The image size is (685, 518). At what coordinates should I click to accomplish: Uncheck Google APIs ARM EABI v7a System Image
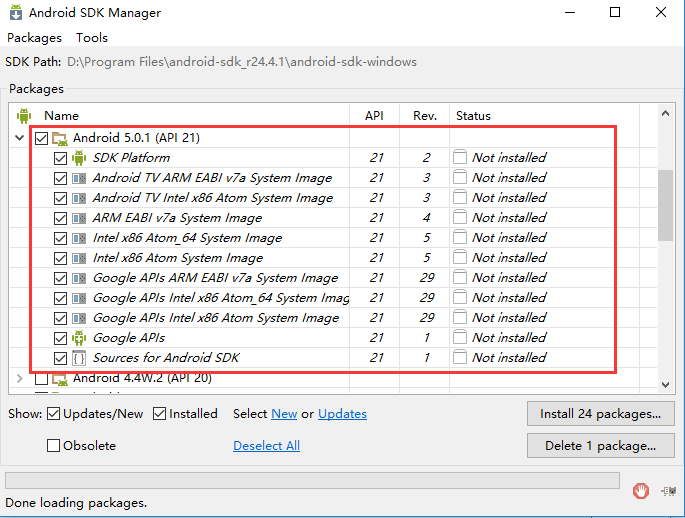(60, 278)
